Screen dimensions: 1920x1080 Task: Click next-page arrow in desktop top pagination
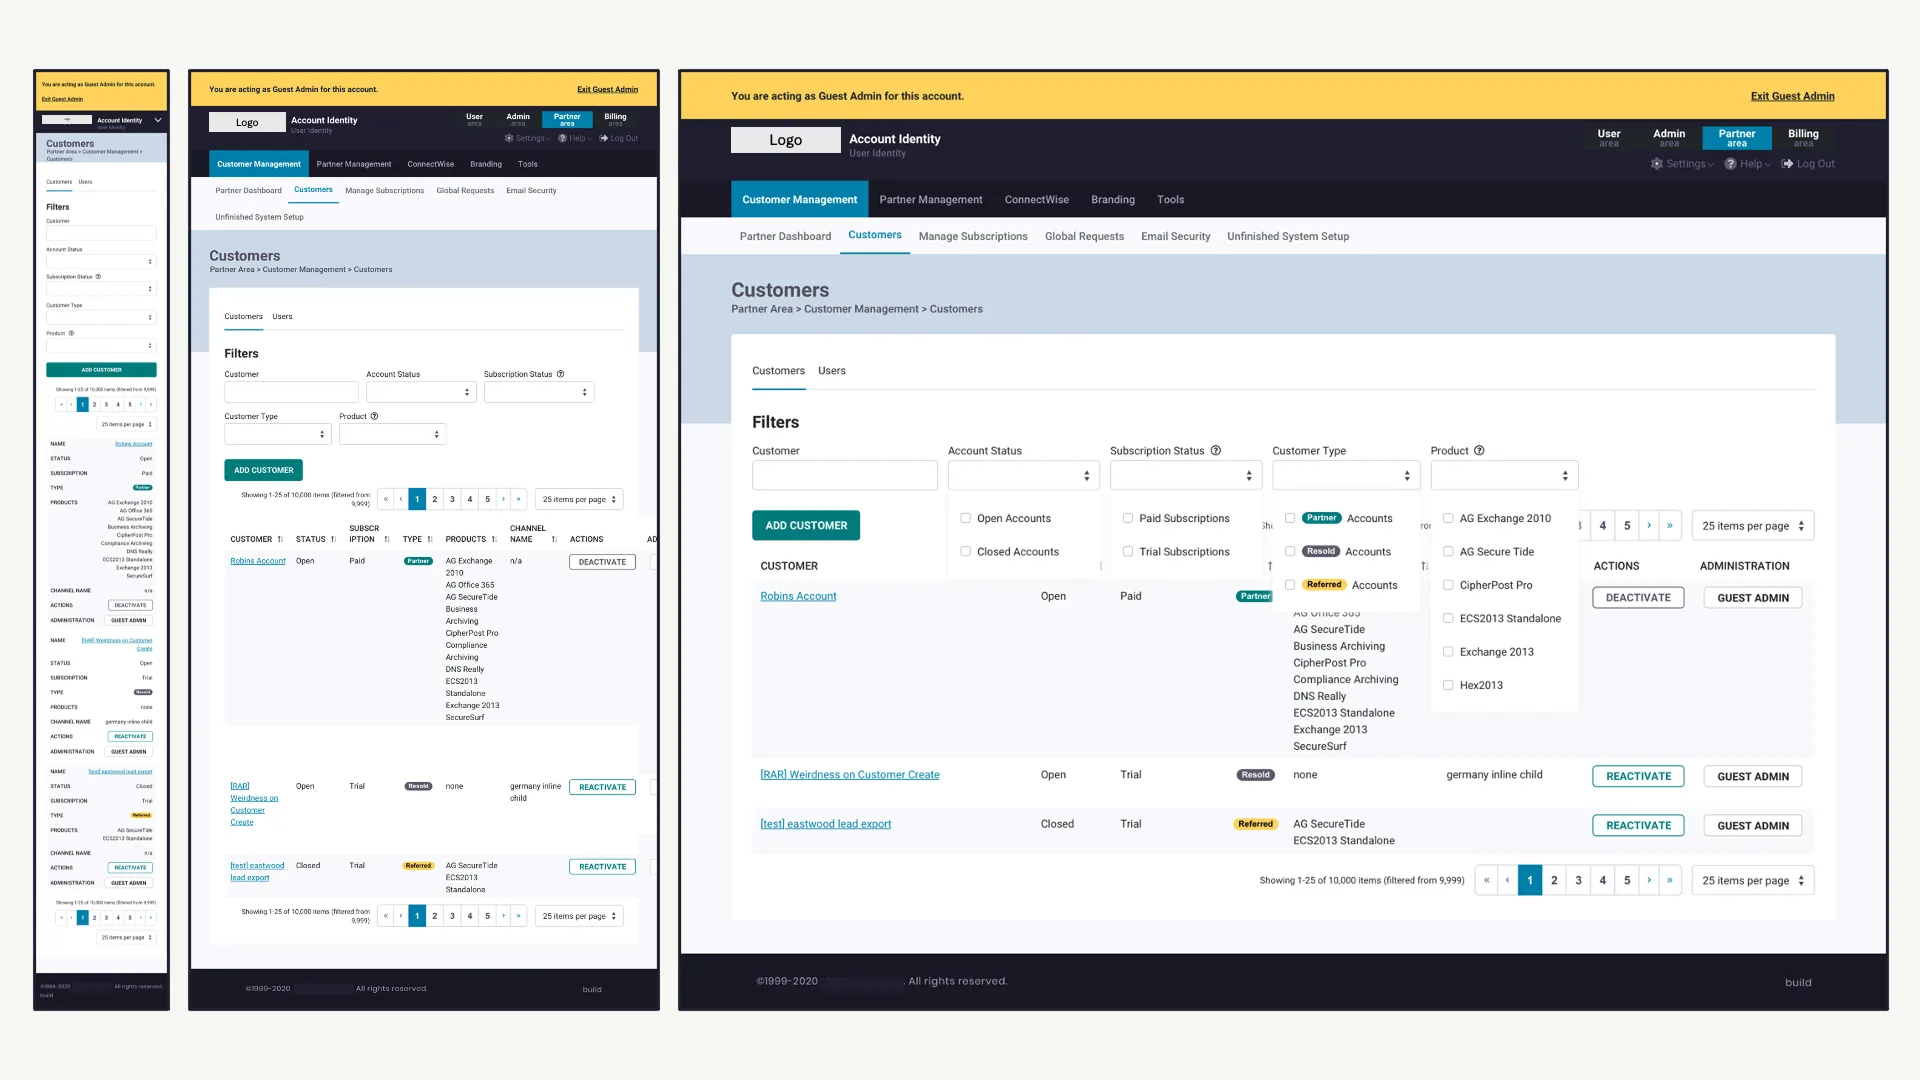[x=1649, y=526]
